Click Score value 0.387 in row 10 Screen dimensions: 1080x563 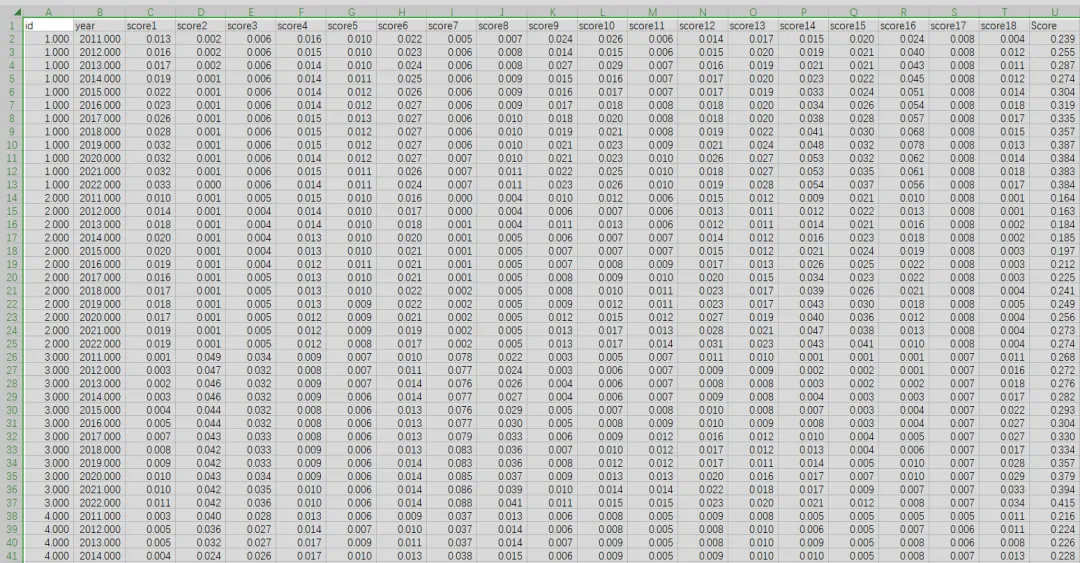(x=1054, y=145)
